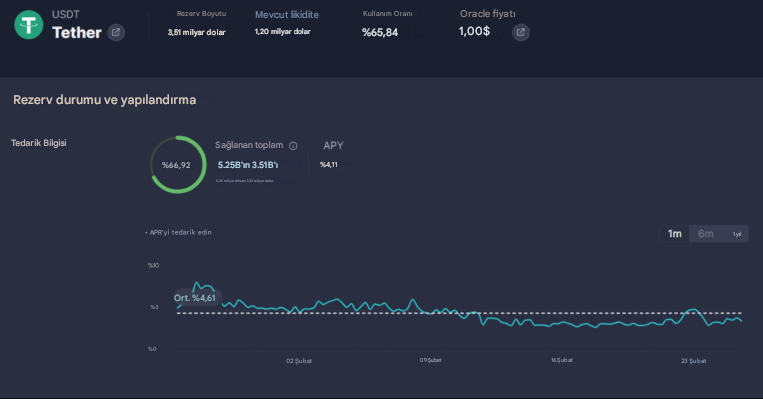Open the external link icon beside Oracle fiyatı
This screenshot has height=399, width=763.
click(521, 33)
